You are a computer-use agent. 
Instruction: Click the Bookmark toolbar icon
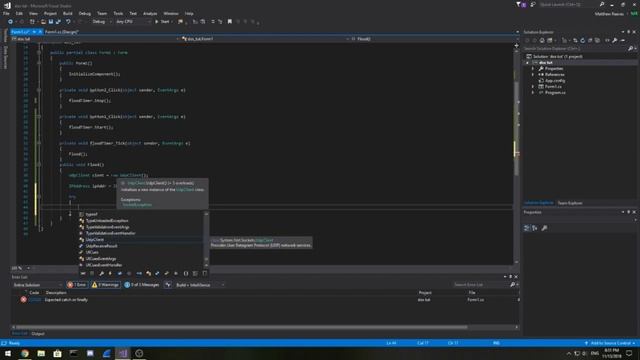coord(230,22)
